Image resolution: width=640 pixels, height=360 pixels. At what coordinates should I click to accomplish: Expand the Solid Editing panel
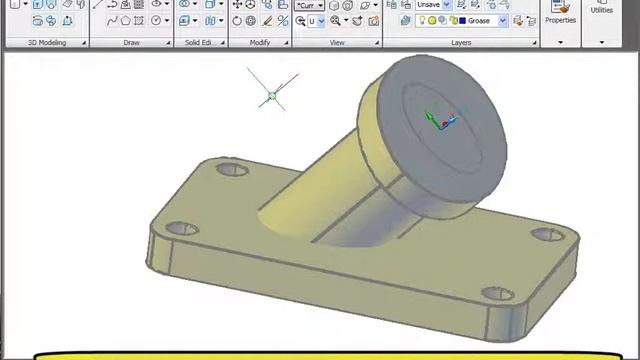pyautogui.click(x=222, y=43)
